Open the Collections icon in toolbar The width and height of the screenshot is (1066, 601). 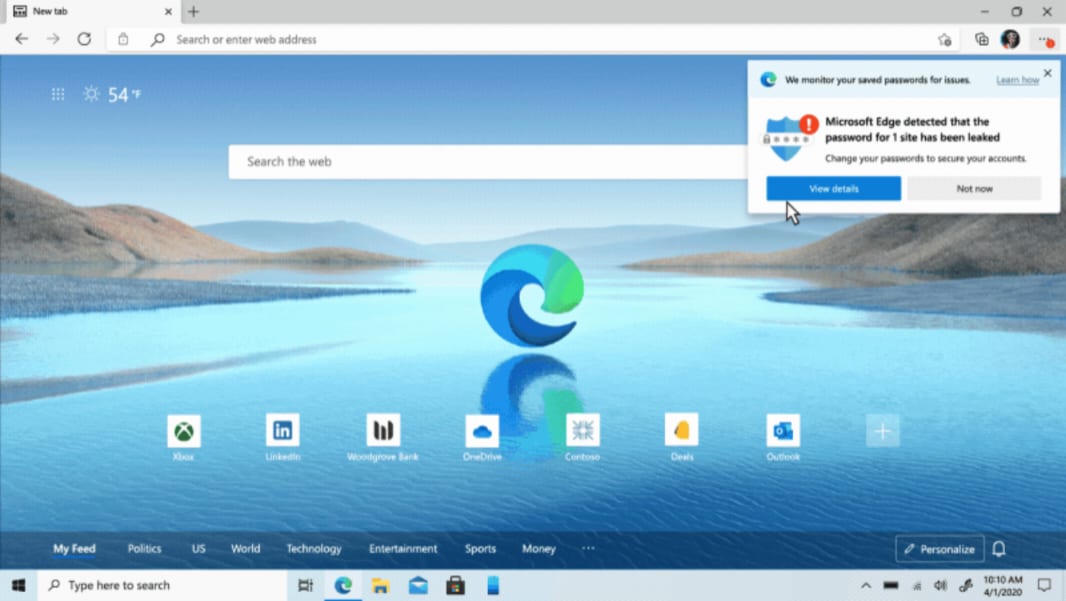pos(981,39)
